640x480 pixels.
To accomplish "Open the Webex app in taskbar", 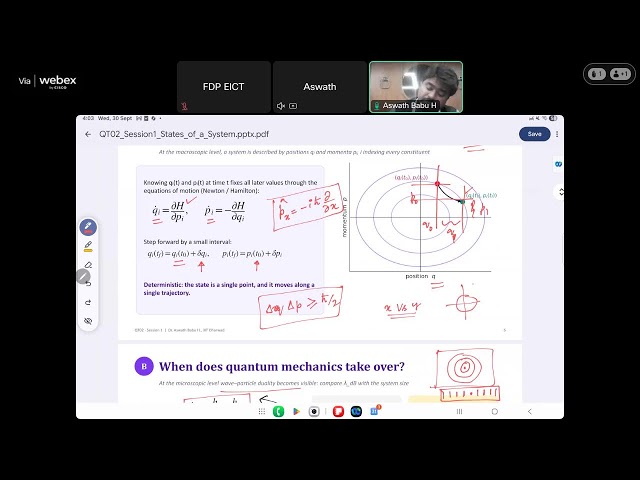I will coord(356,411).
